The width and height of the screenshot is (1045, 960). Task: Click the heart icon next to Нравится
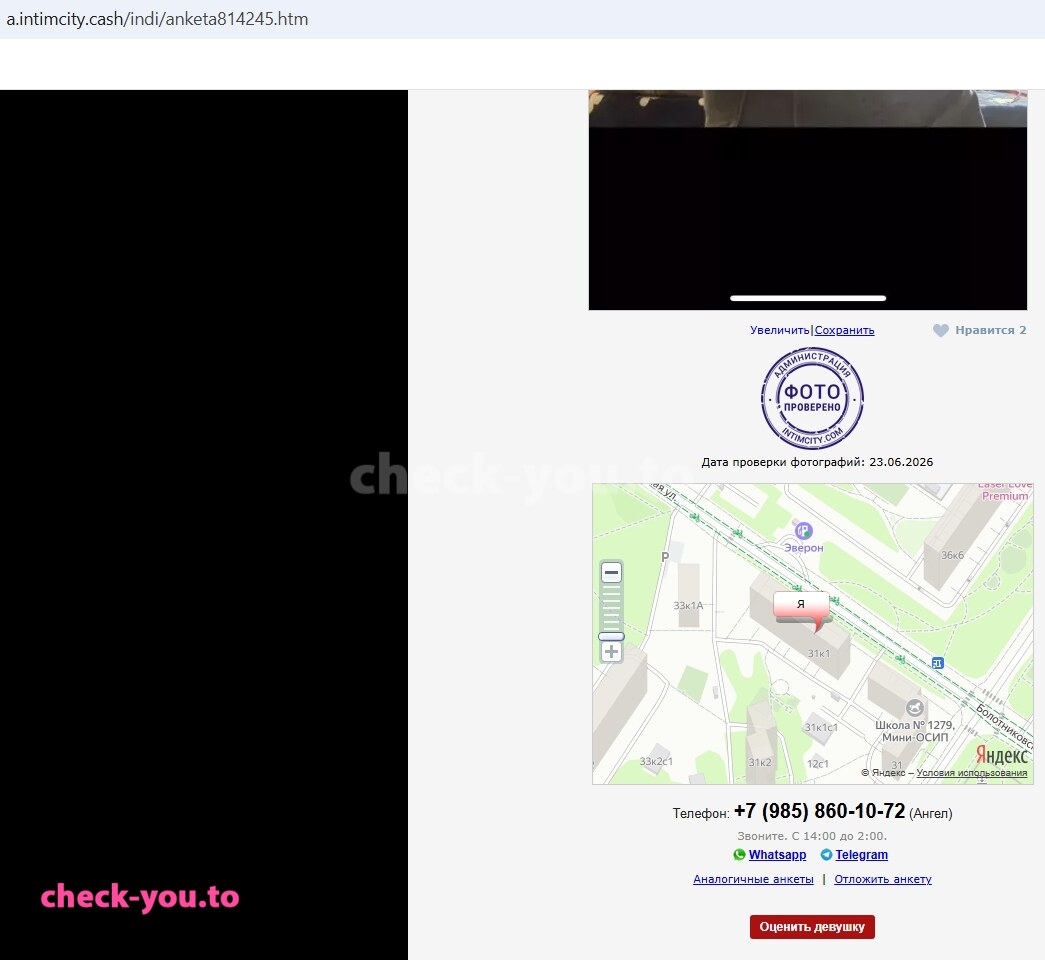[940, 330]
